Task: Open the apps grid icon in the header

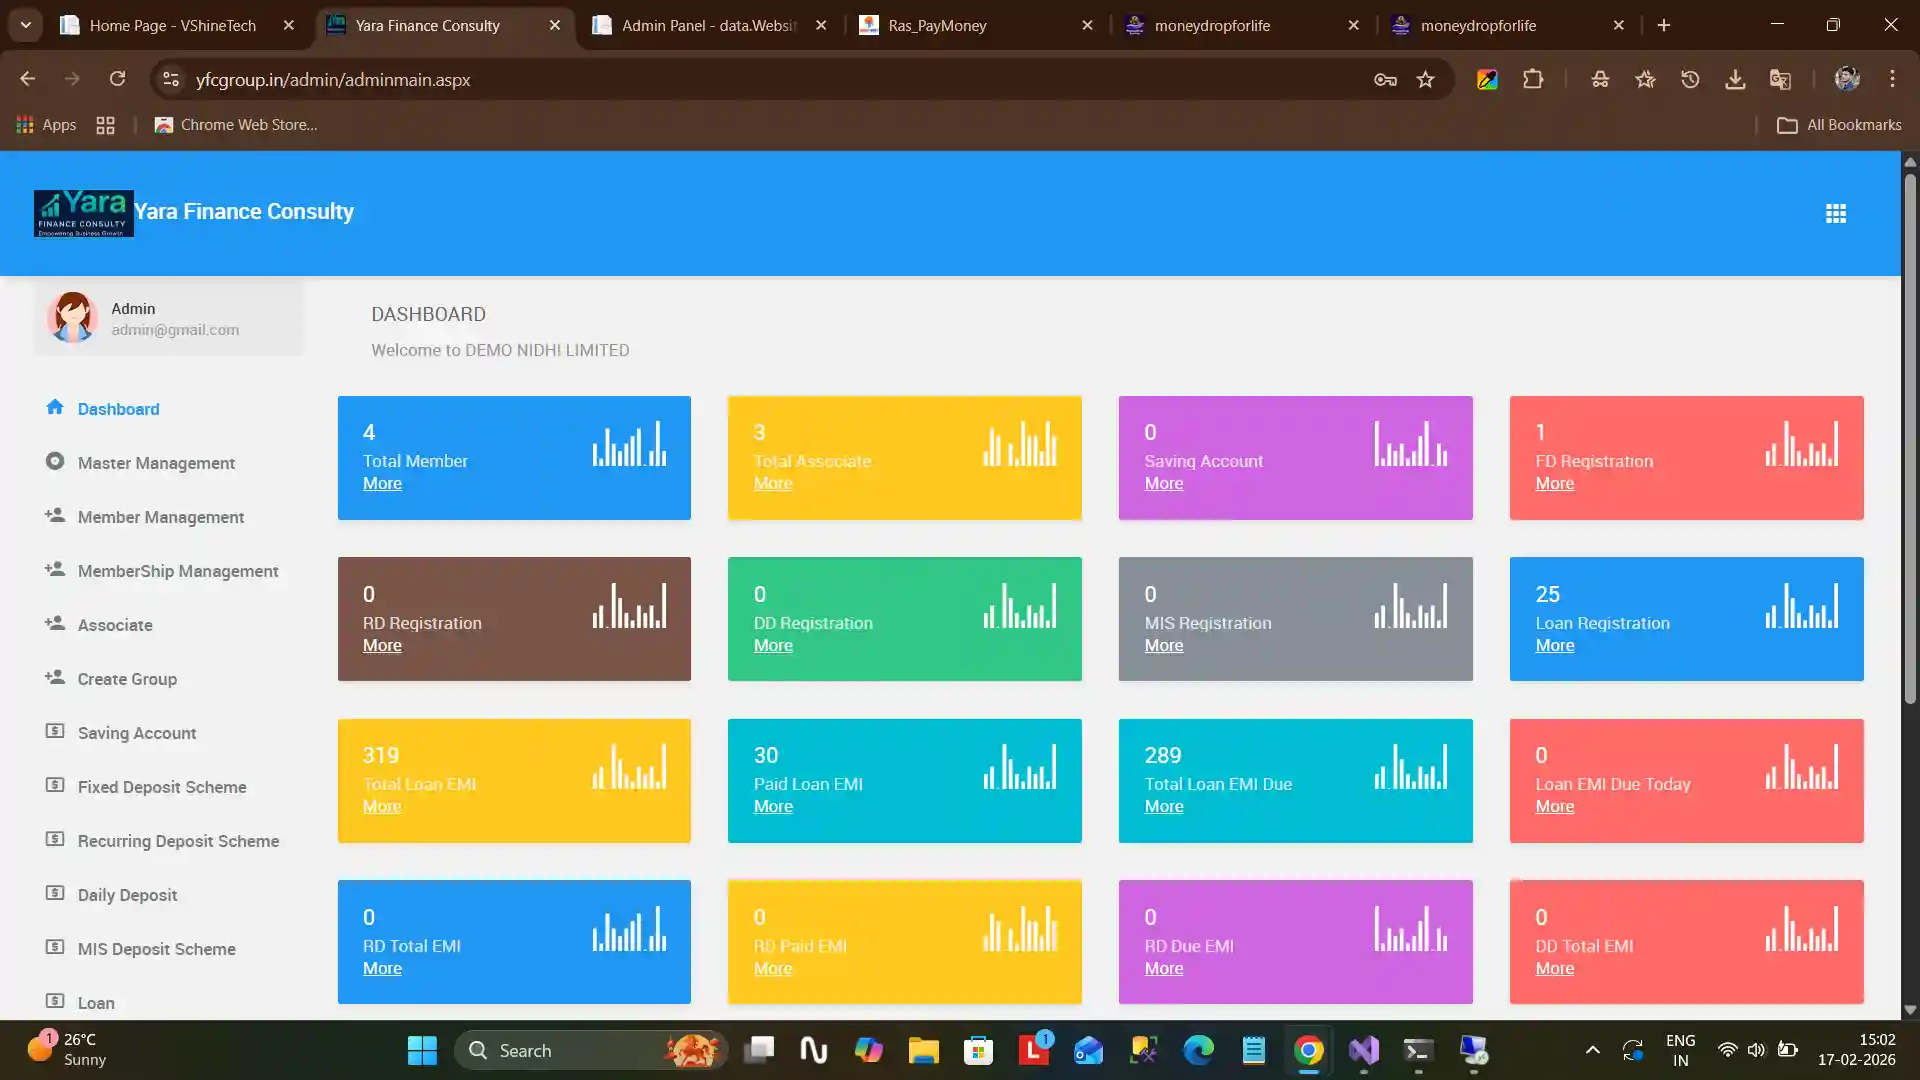Action: (1835, 213)
